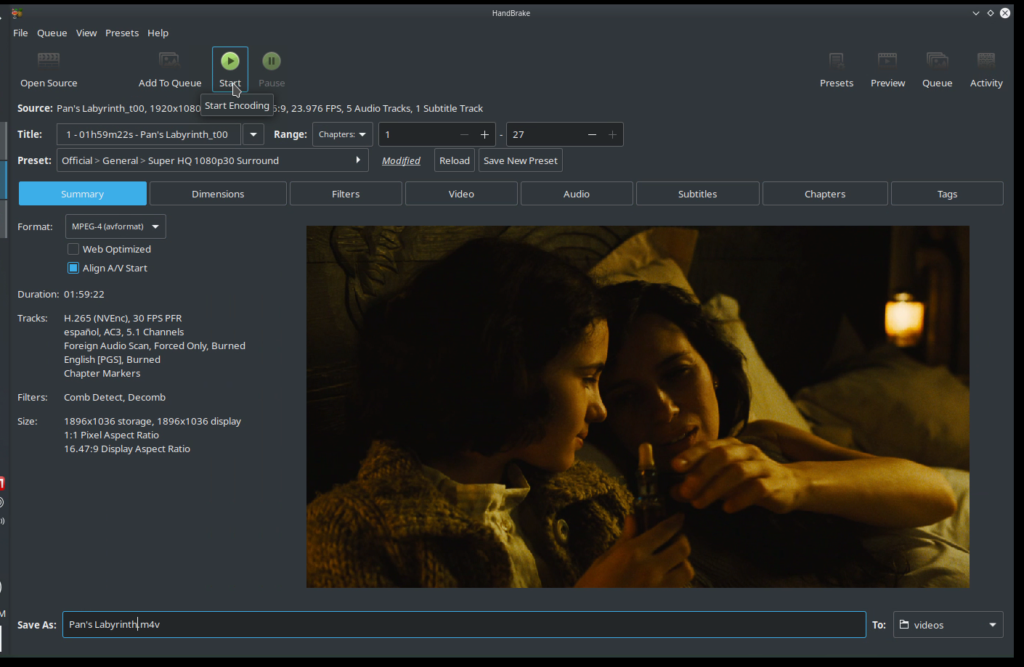Open the Presets panel icon
The image size is (1024, 667).
[837, 61]
